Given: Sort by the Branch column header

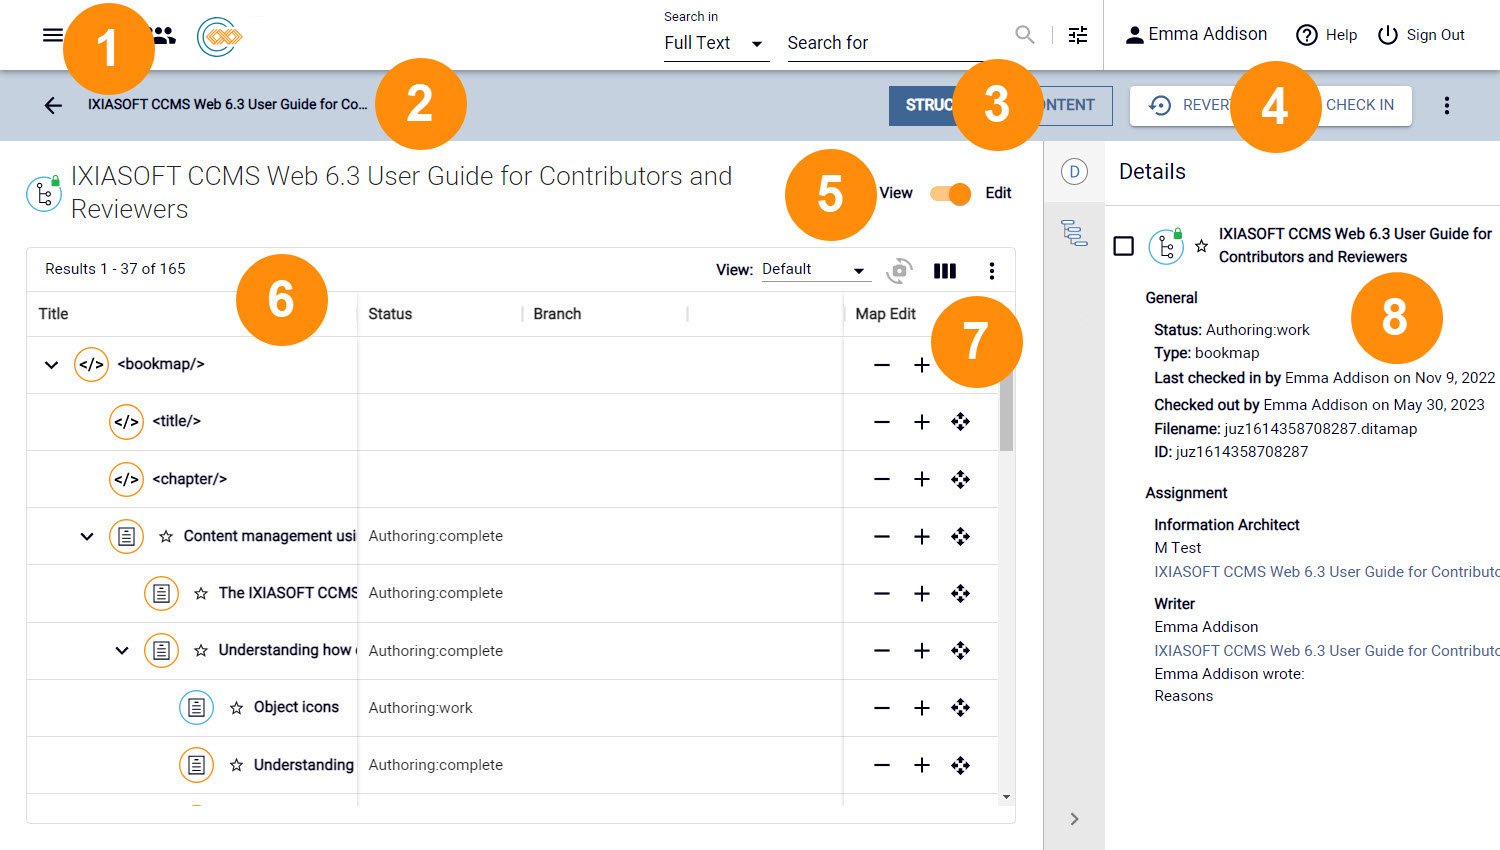Looking at the screenshot, I should point(557,314).
